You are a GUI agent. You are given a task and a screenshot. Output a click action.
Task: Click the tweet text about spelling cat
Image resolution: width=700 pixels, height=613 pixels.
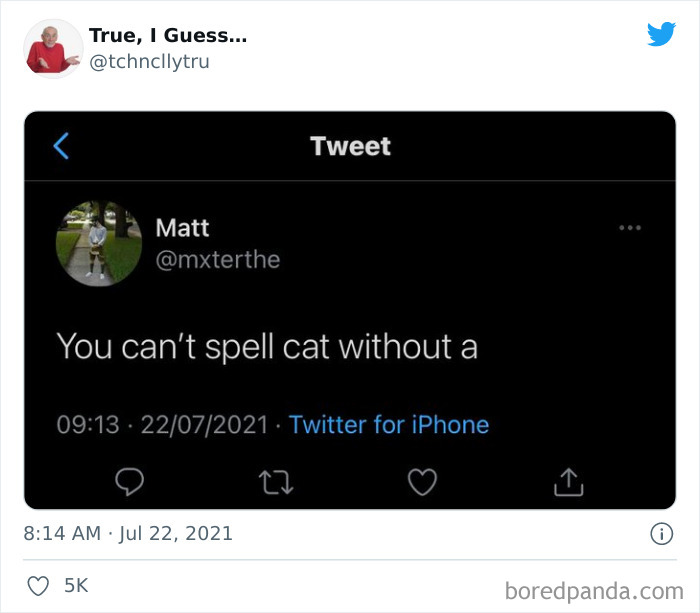click(267, 346)
